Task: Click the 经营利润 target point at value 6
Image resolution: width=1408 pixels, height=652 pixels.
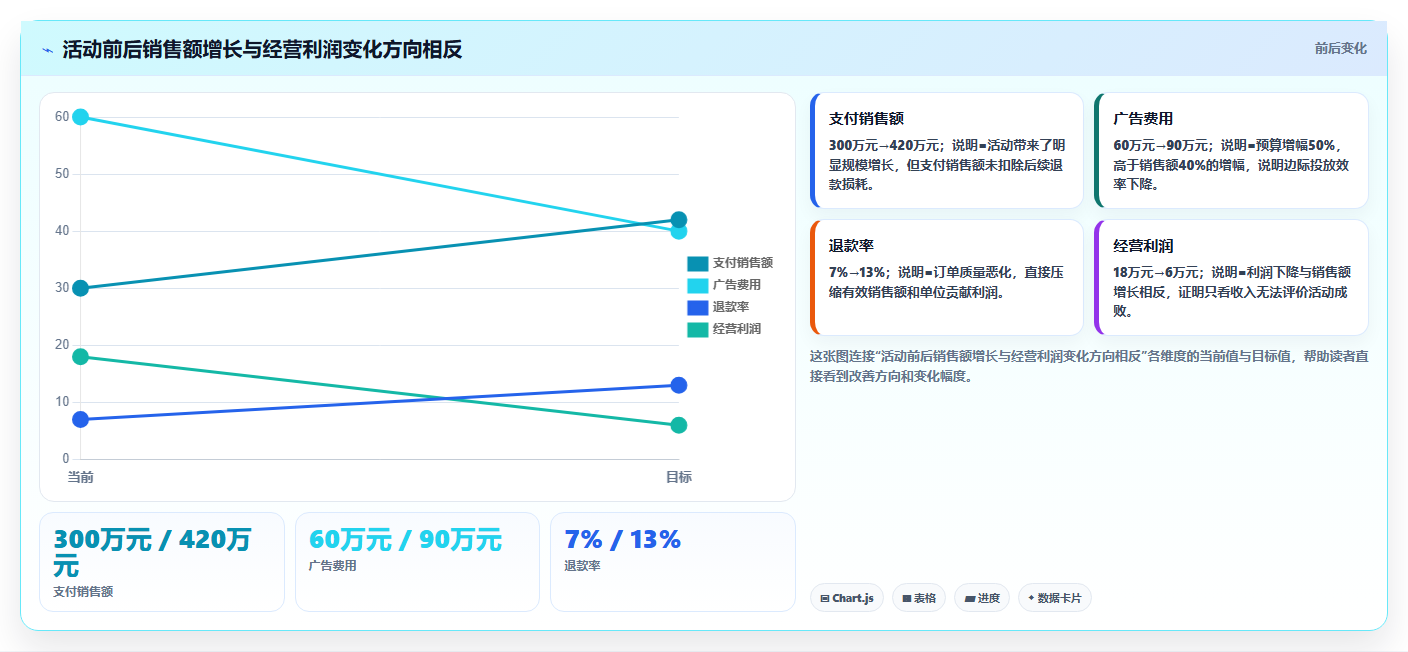Action: click(x=679, y=425)
